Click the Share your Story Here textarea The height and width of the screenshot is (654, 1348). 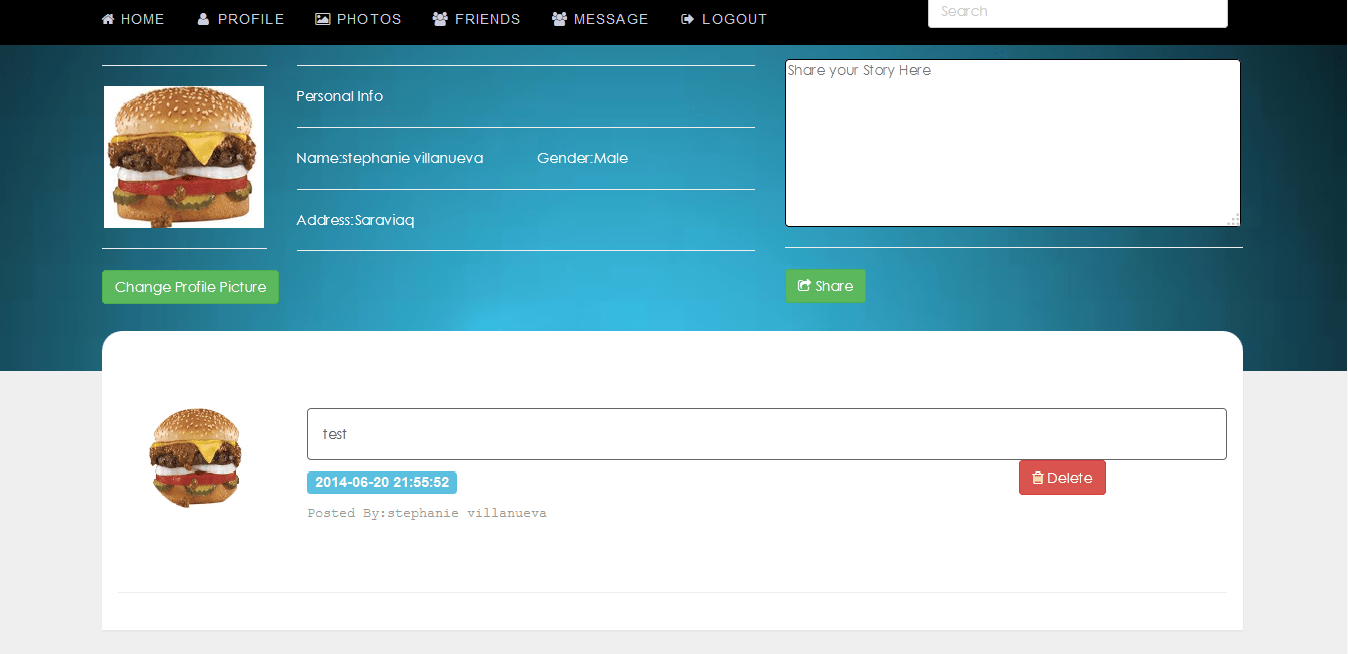[1012, 142]
